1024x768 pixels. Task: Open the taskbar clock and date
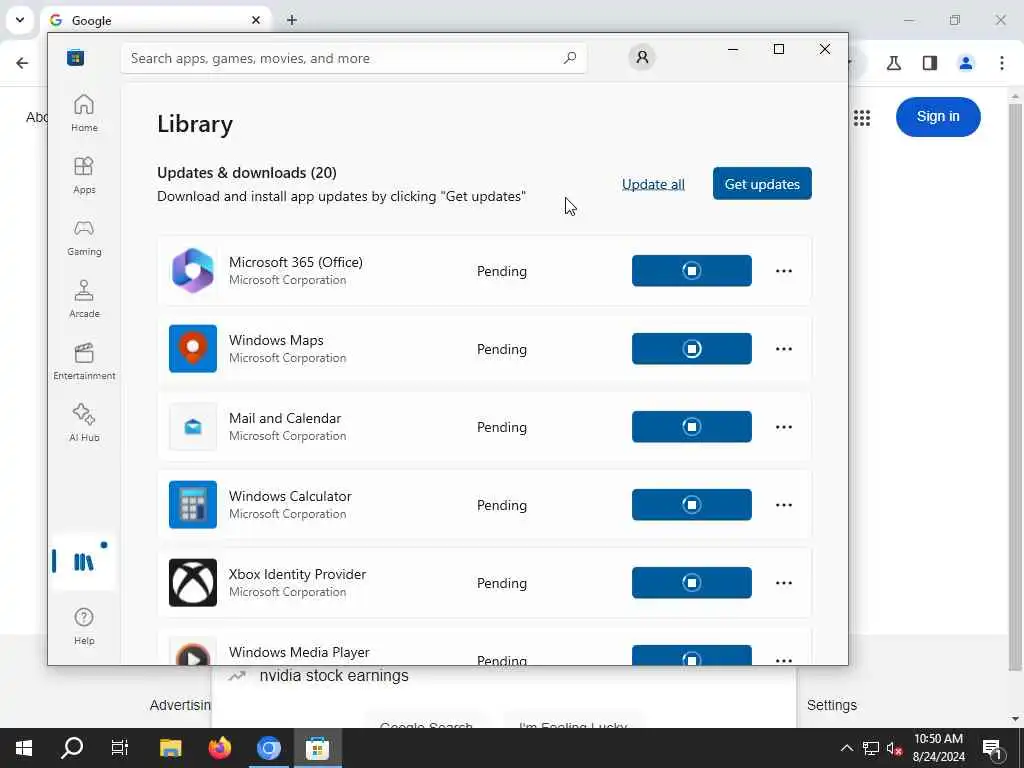click(x=938, y=748)
